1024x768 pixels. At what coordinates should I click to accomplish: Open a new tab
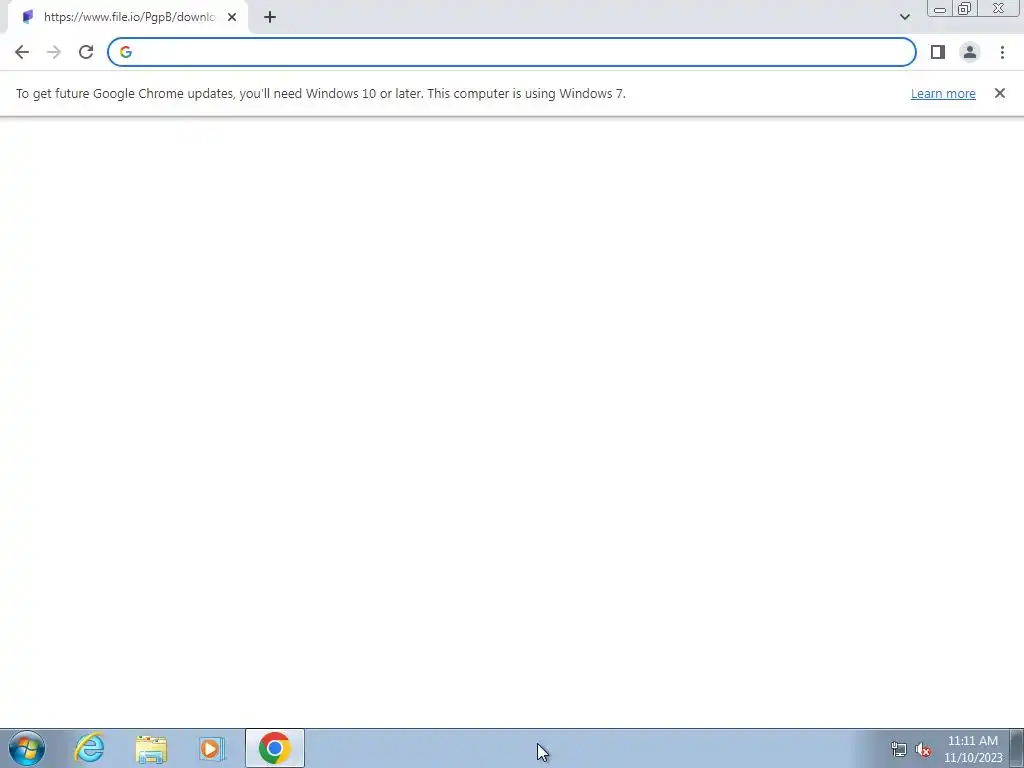click(x=270, y=17)
